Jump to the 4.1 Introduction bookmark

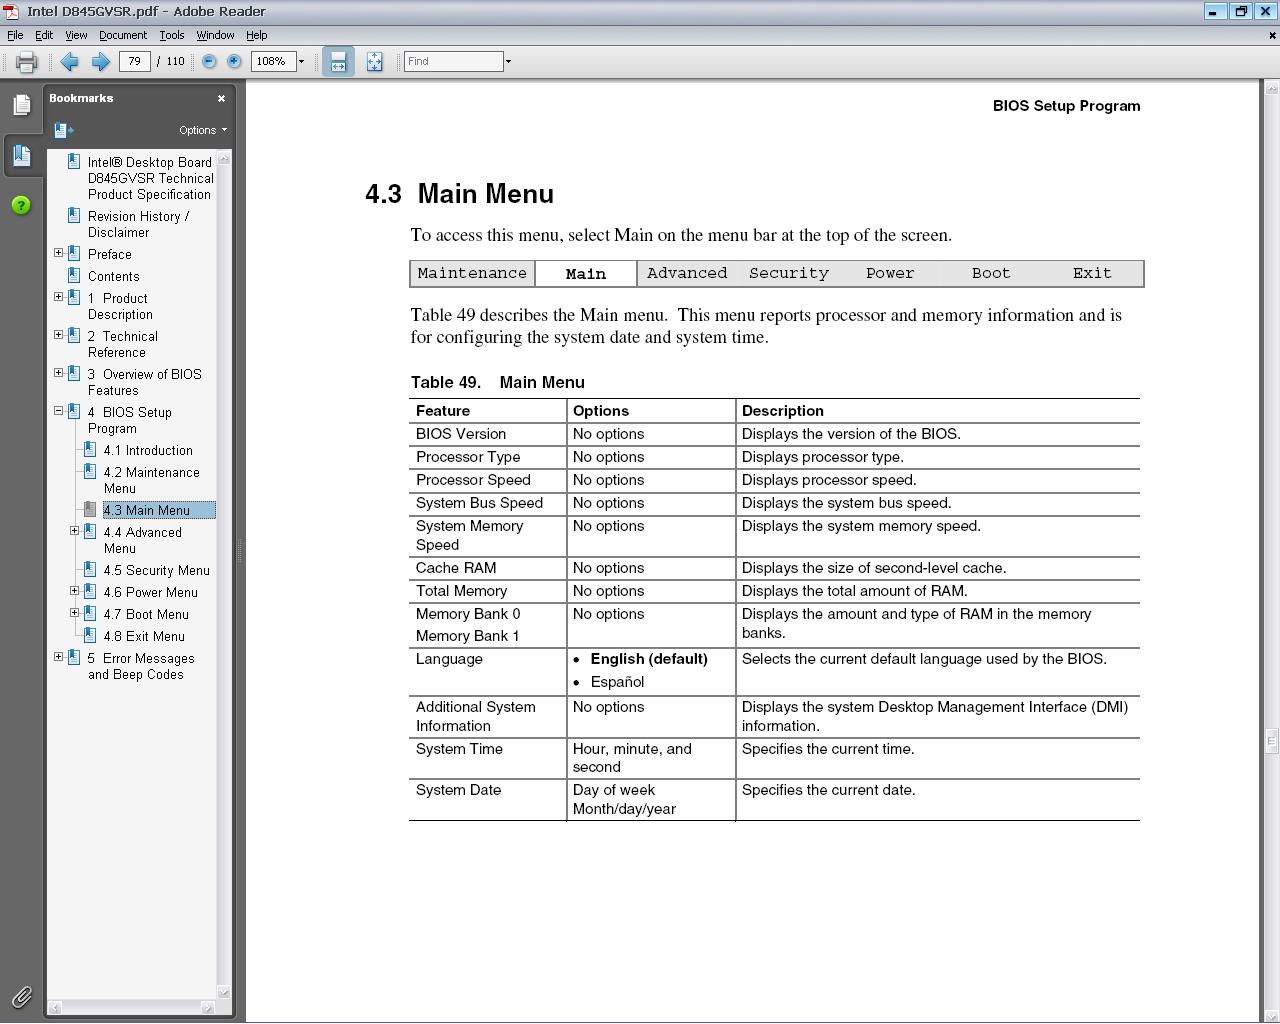point(148,450)
